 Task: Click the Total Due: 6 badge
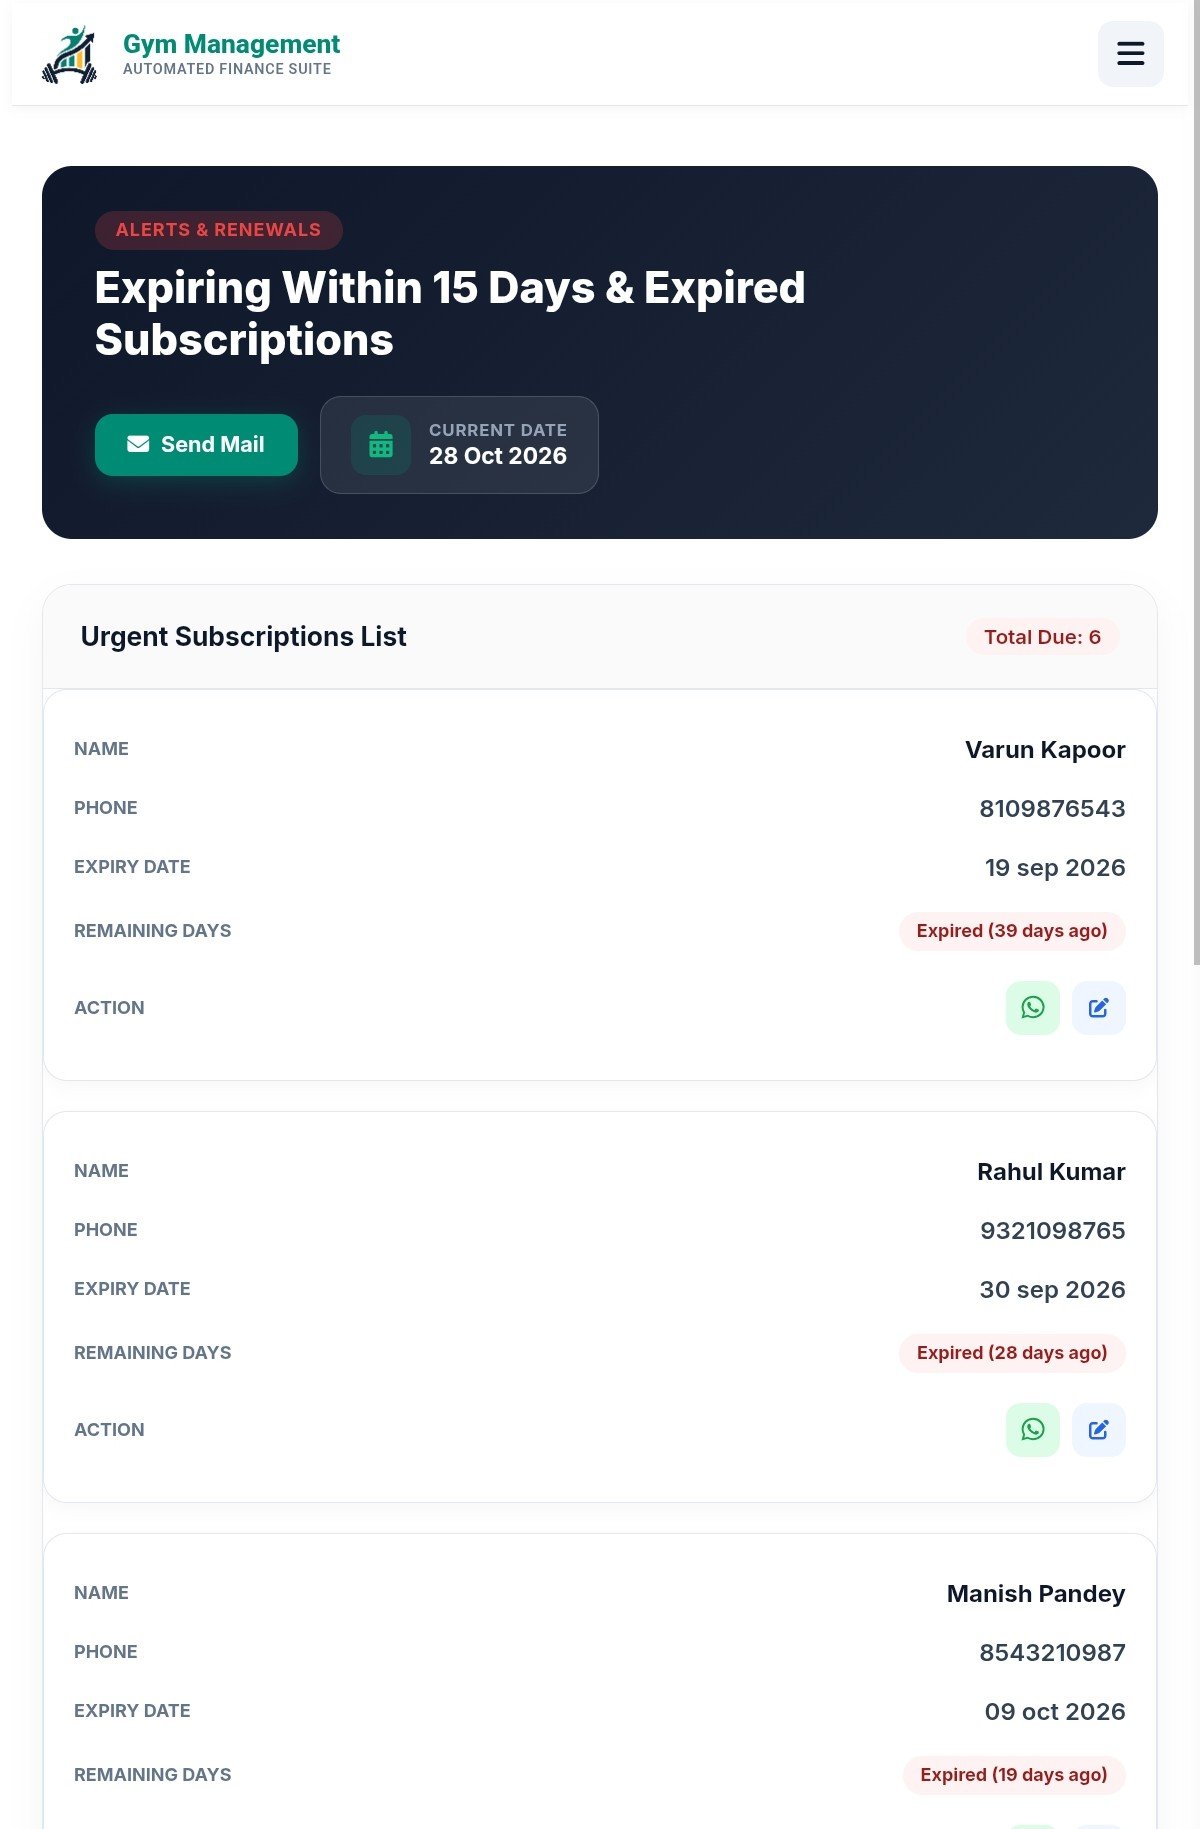coord(1042,637)
